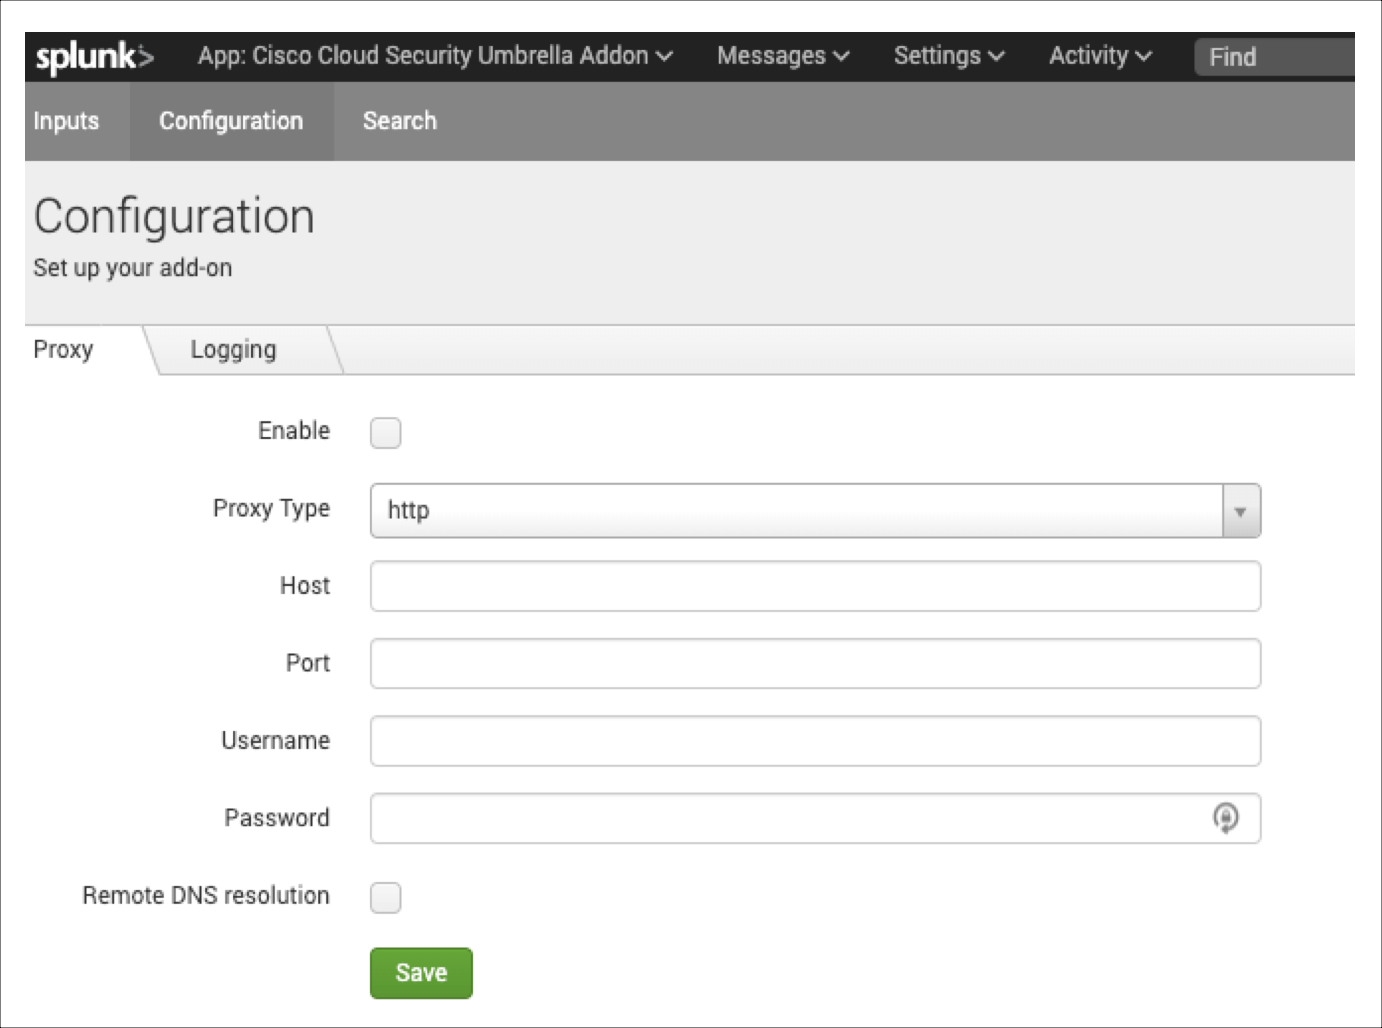Click the App name dropdown chevron

click(662, 56)
